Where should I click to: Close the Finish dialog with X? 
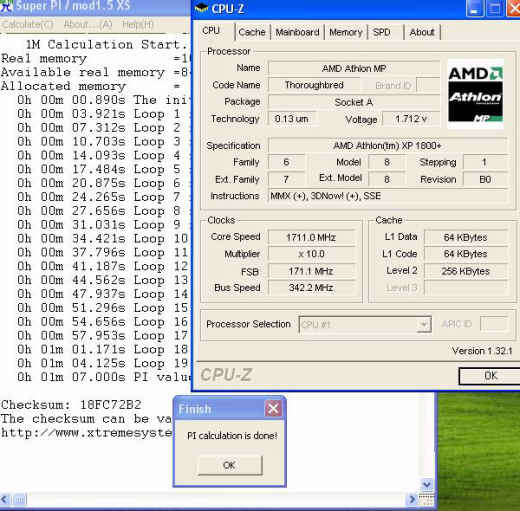click(x=273, y=409)
